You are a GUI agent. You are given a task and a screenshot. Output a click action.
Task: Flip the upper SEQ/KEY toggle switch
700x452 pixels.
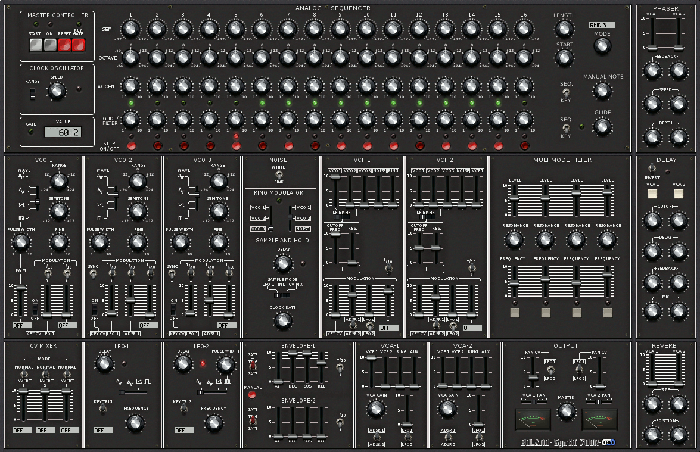point(566,93)
